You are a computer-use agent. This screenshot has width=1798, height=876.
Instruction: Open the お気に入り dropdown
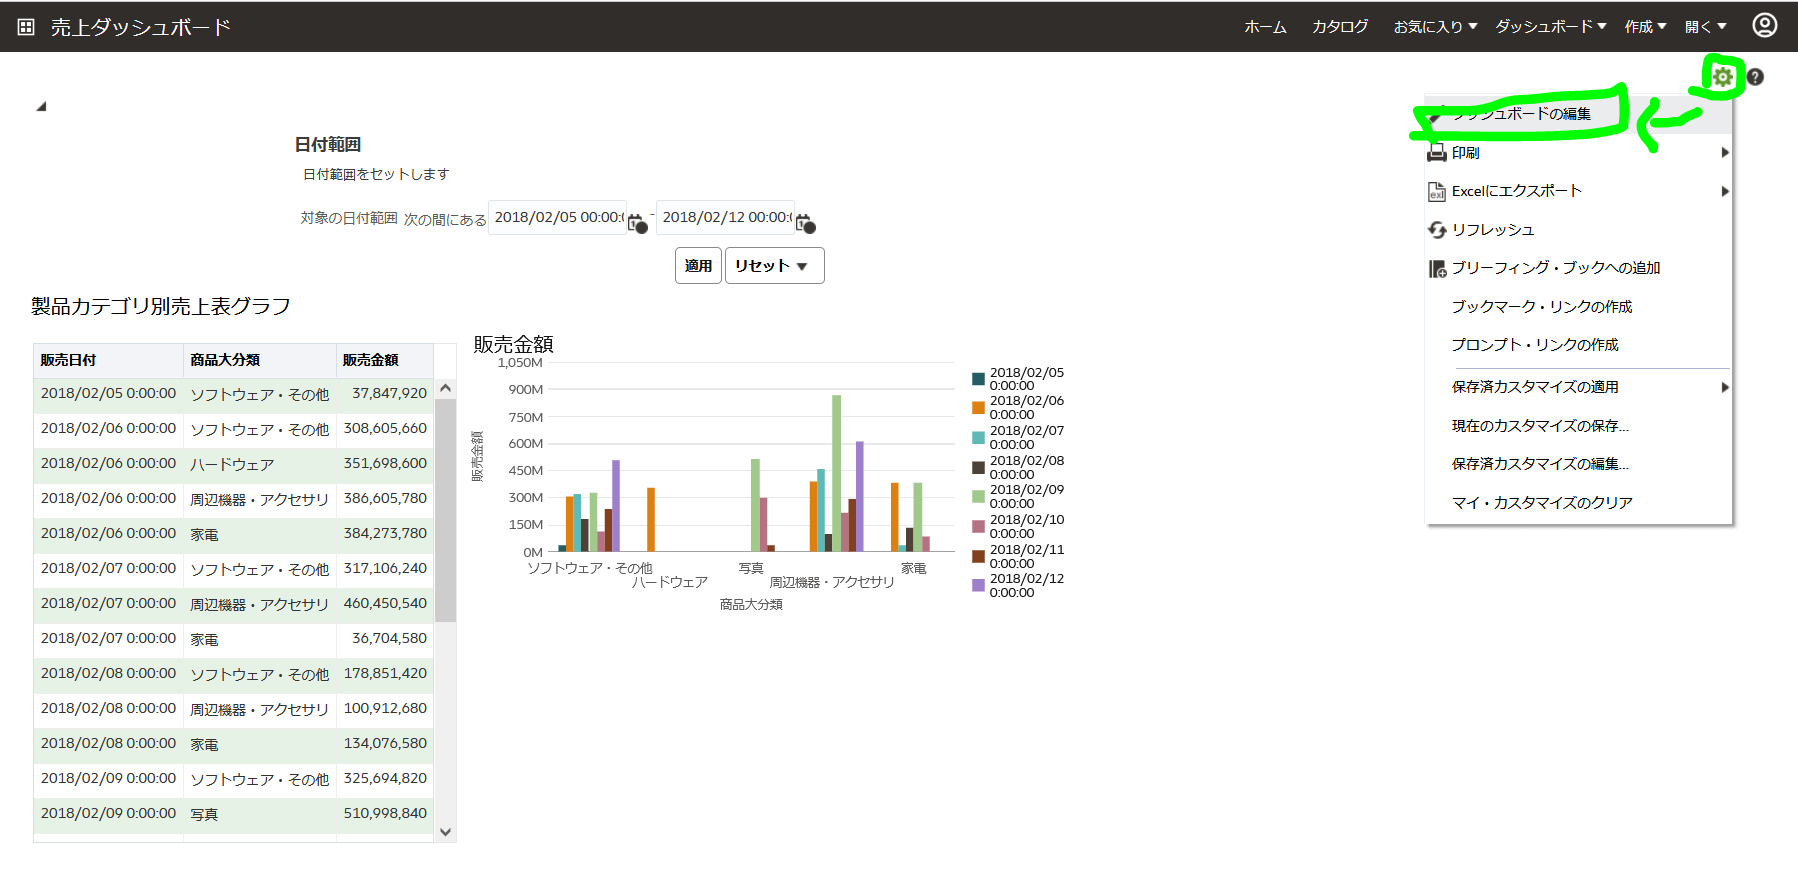1435,27
